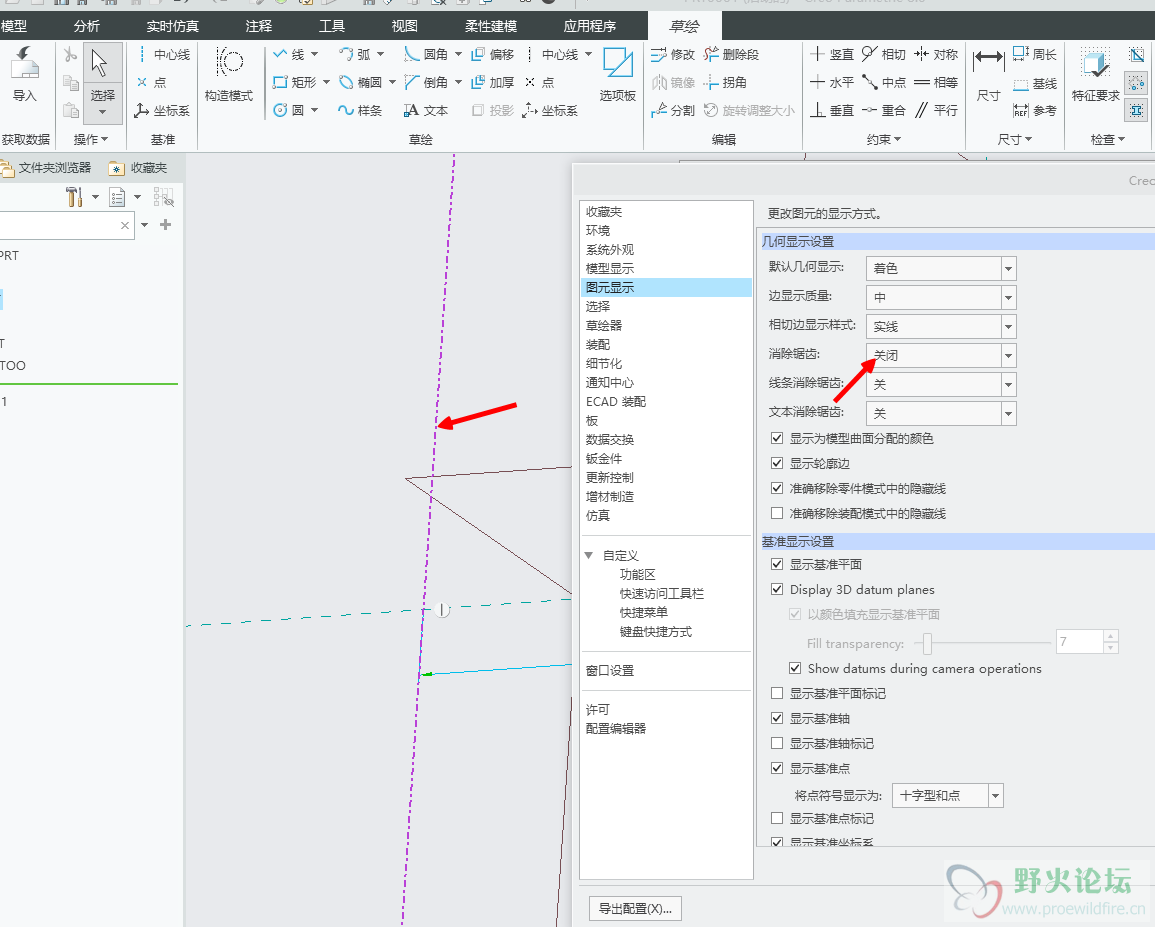This screenshot has height=927, width=1155.
Task: Switch to 实时仿真 ribbon tab
Action: click(x=172, y=26)
